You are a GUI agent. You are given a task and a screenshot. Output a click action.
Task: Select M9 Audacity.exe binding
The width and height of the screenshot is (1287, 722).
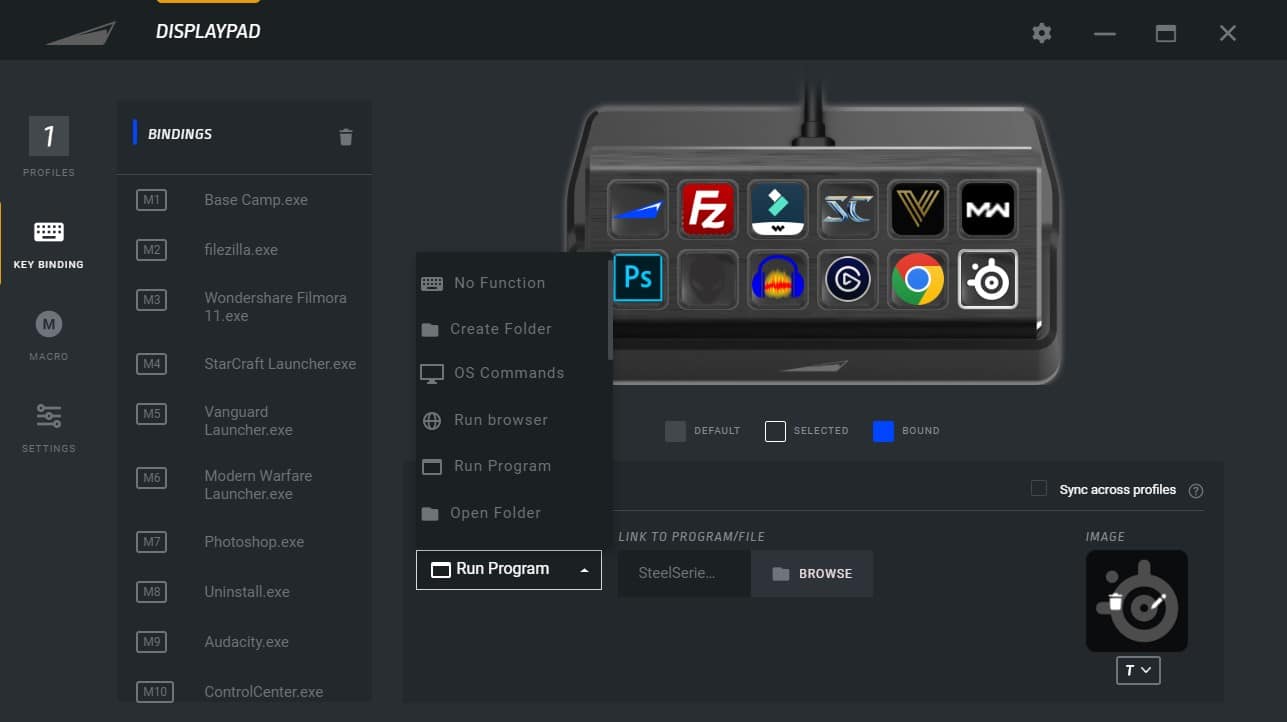pos(244,642)
